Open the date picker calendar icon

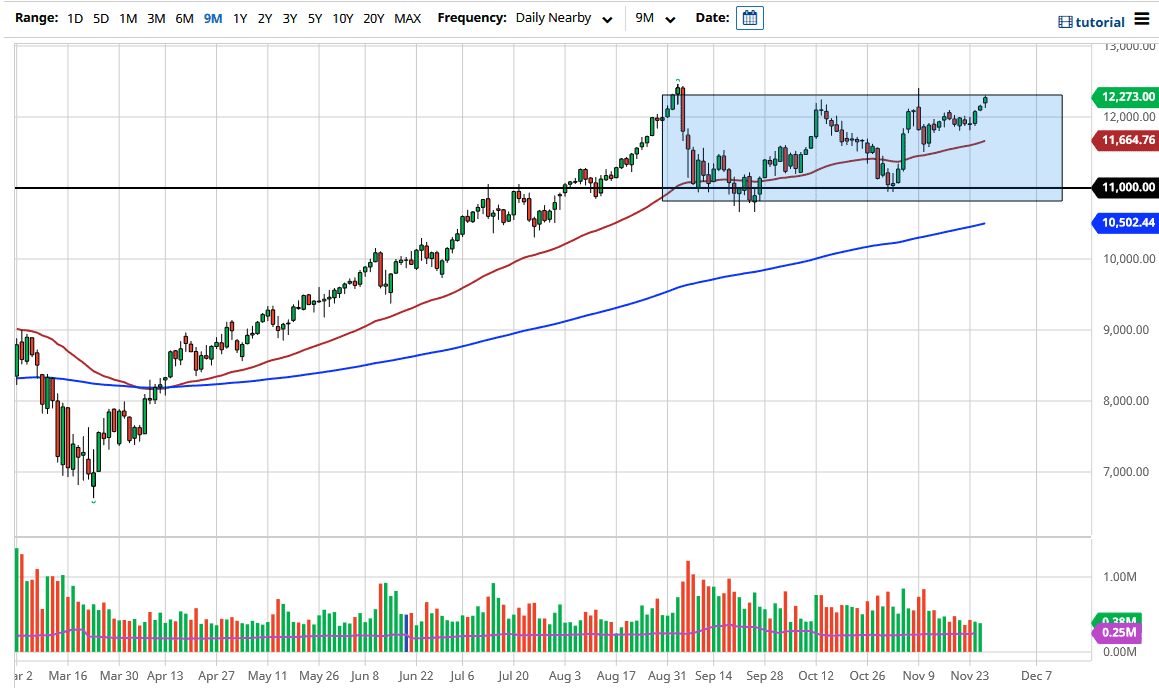(x=749, y=17)
